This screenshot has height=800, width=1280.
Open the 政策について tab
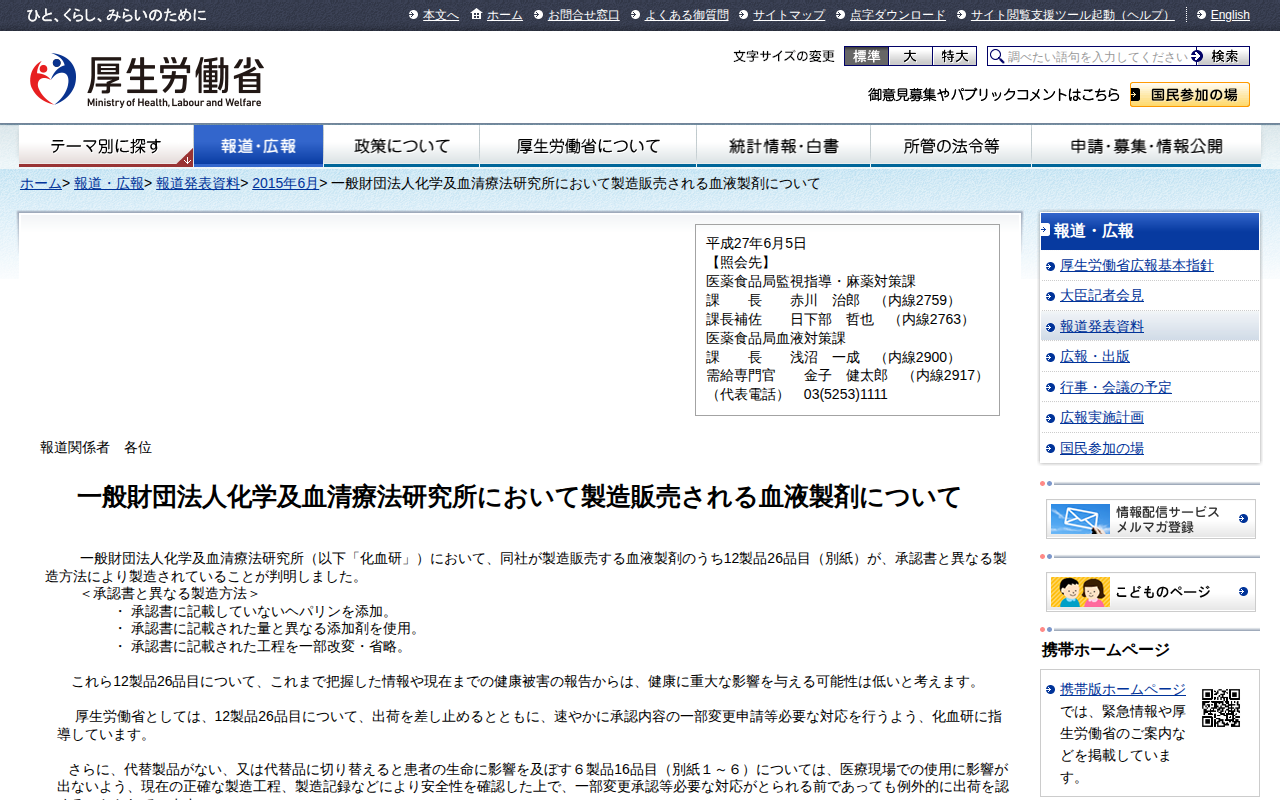pyautogui.click(x=402, y=146)
